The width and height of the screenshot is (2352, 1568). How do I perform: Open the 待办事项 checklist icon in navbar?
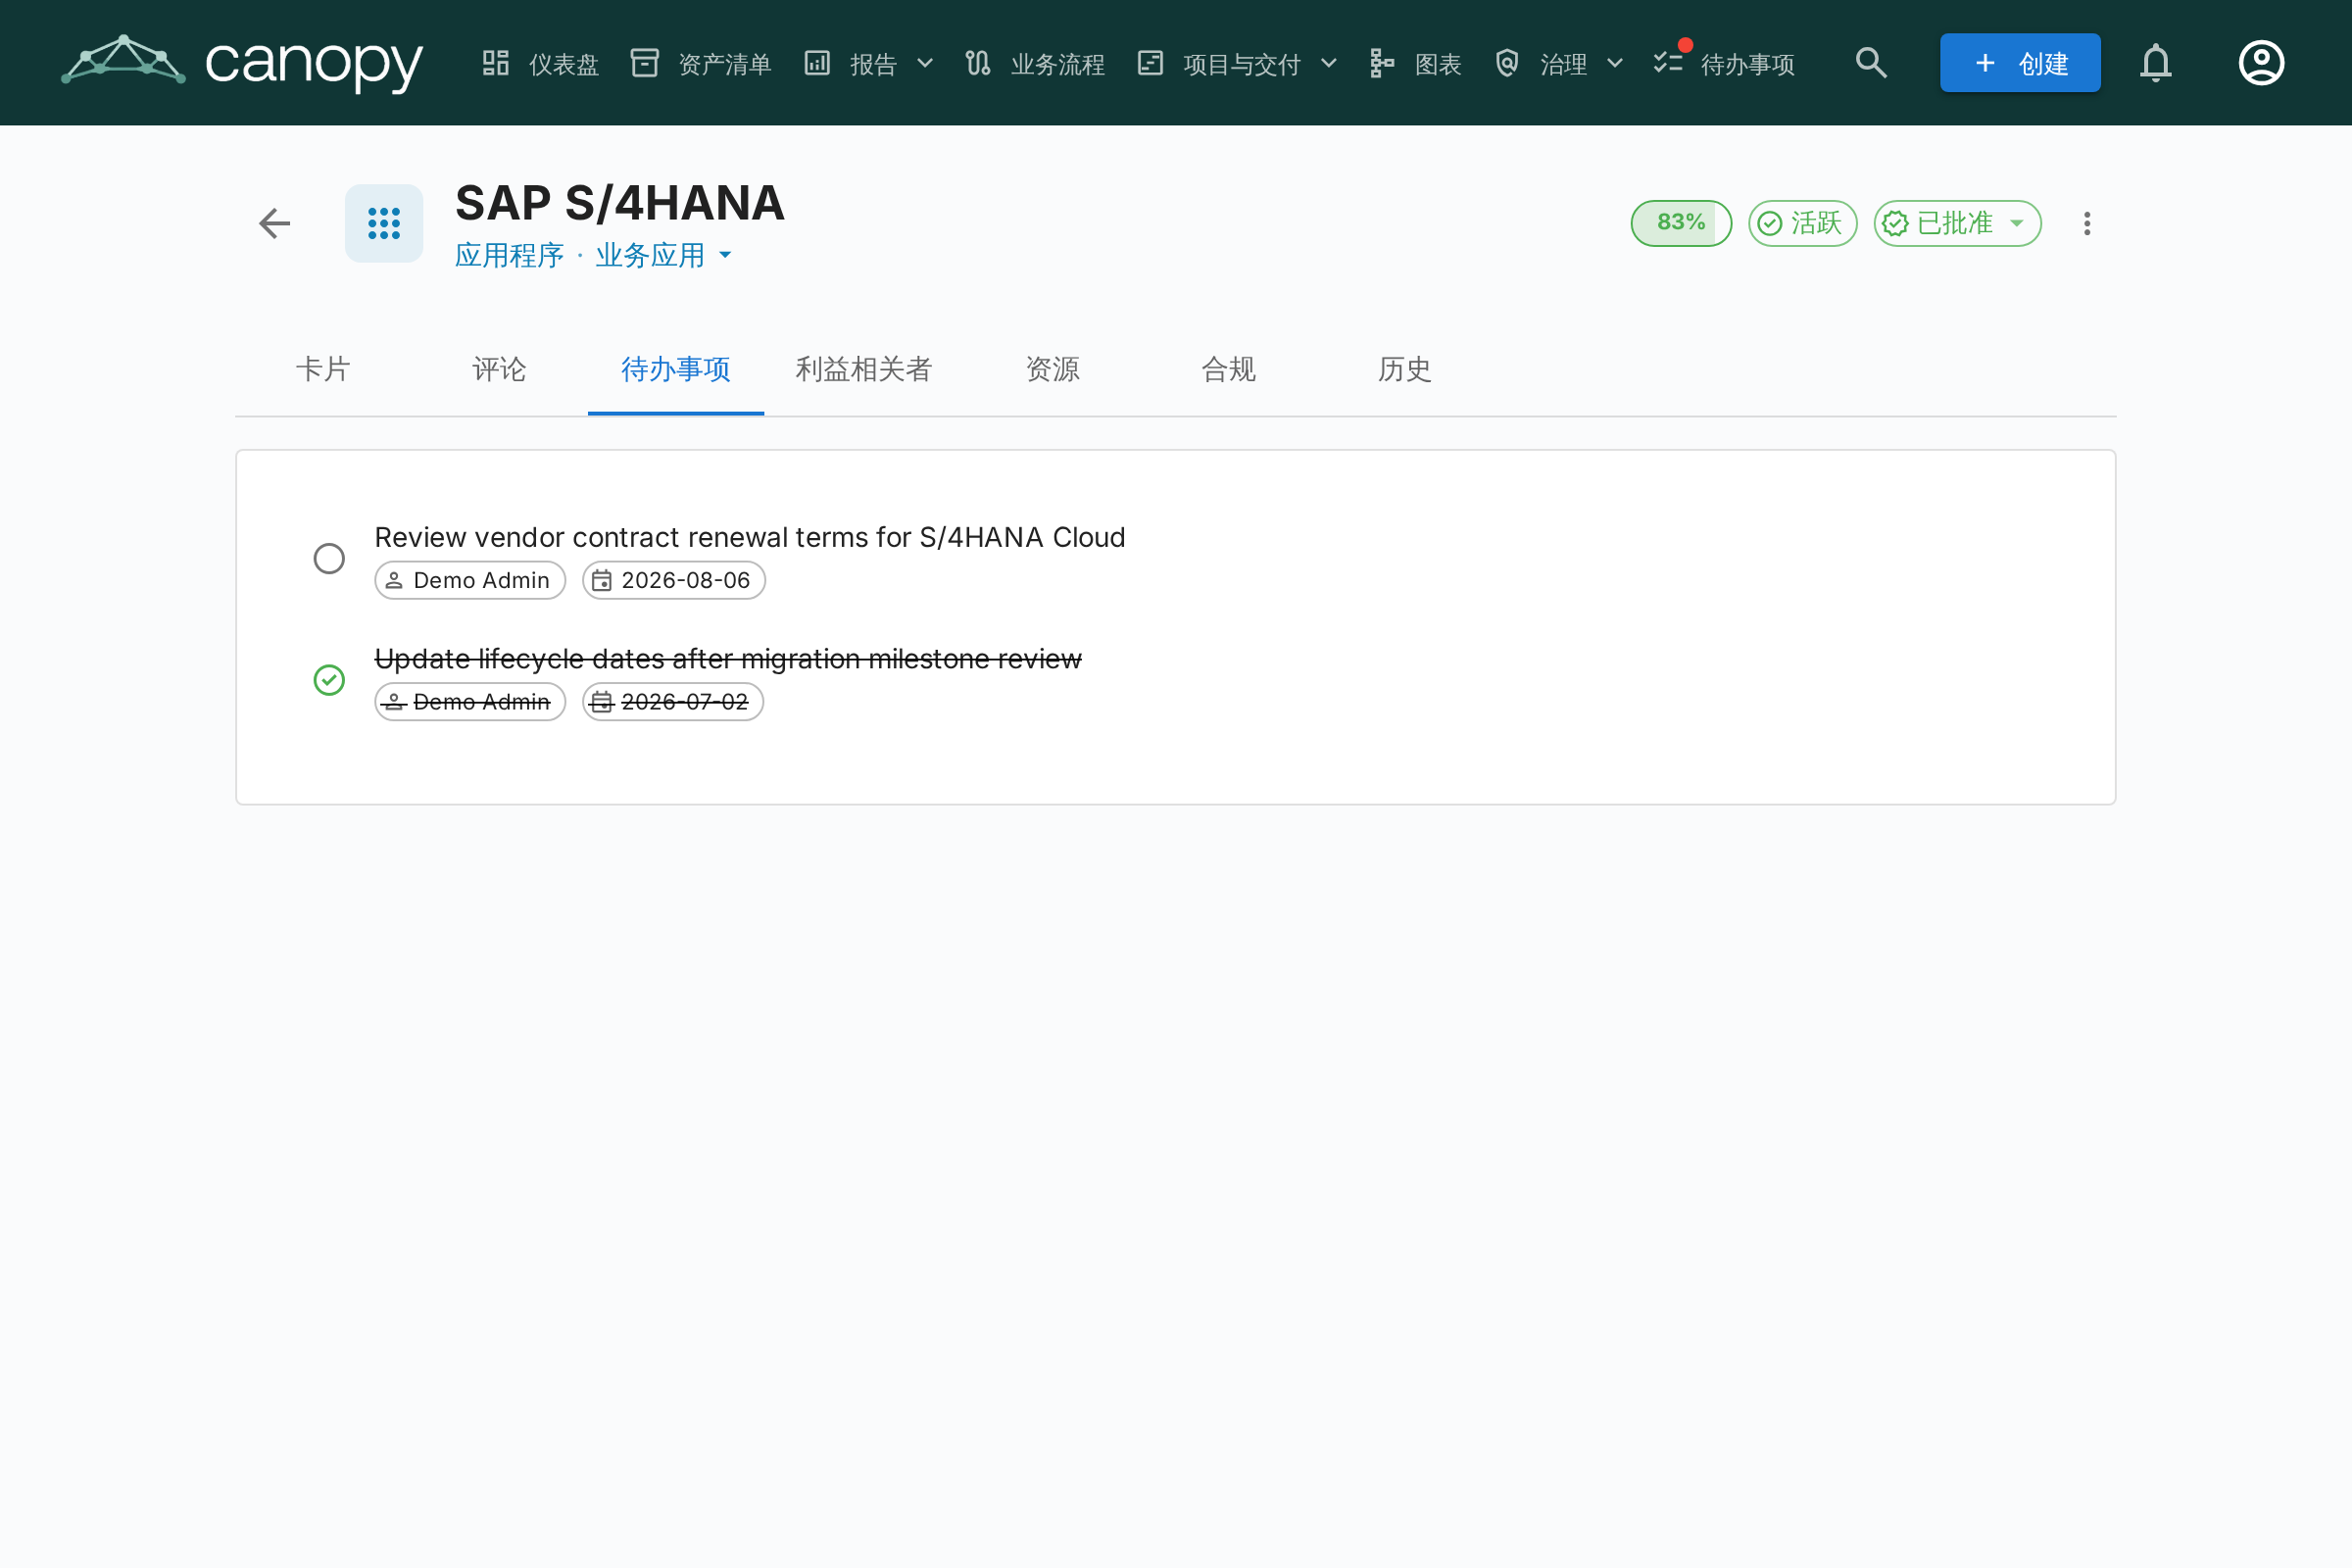(1668, 63)
